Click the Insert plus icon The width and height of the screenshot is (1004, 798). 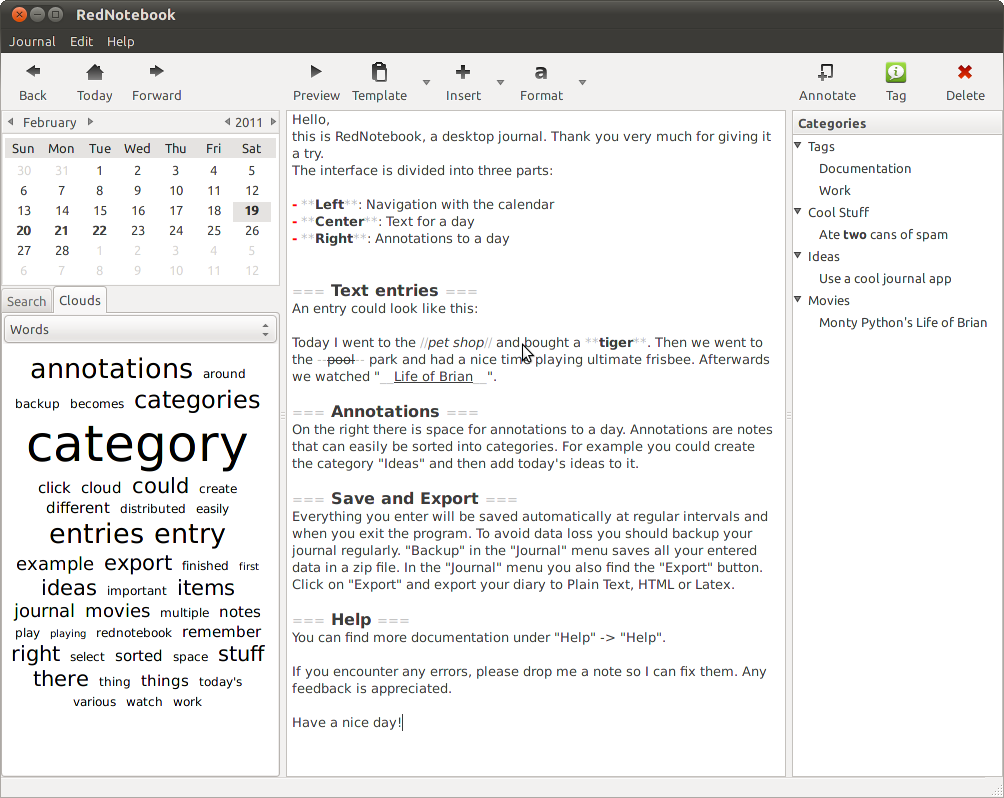(462, 72)
